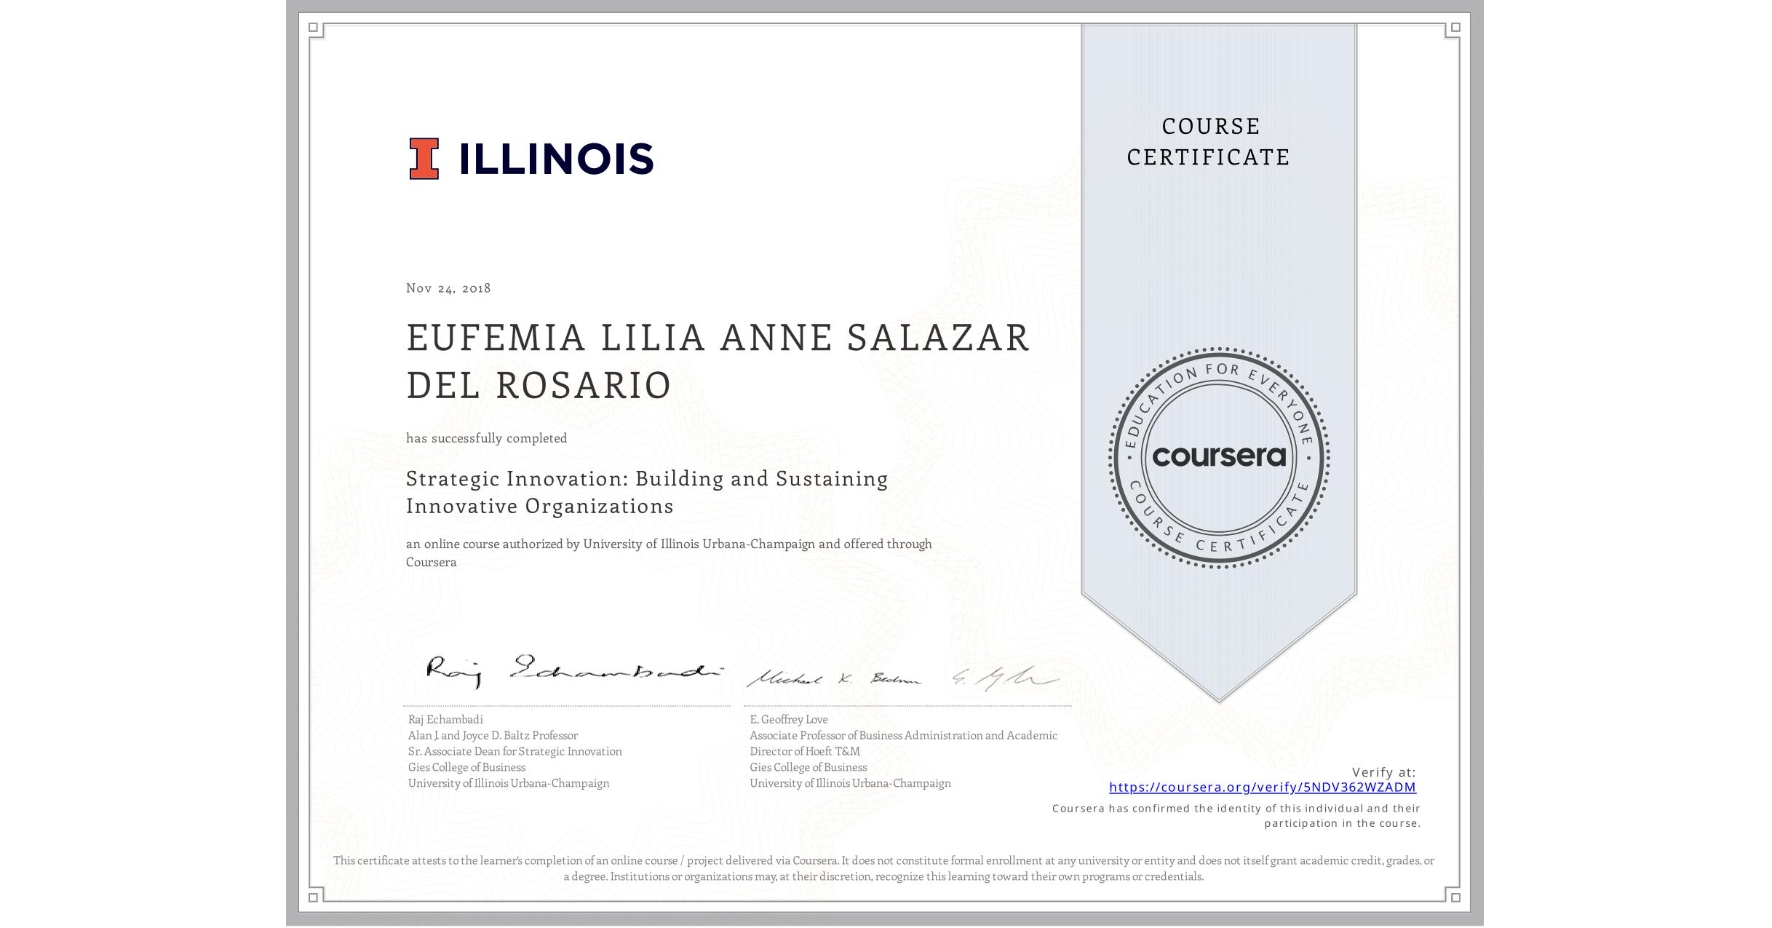
Task: Click 'Sr. Associate Dean for Strategic Innovation'
Action: pos(515,751)
